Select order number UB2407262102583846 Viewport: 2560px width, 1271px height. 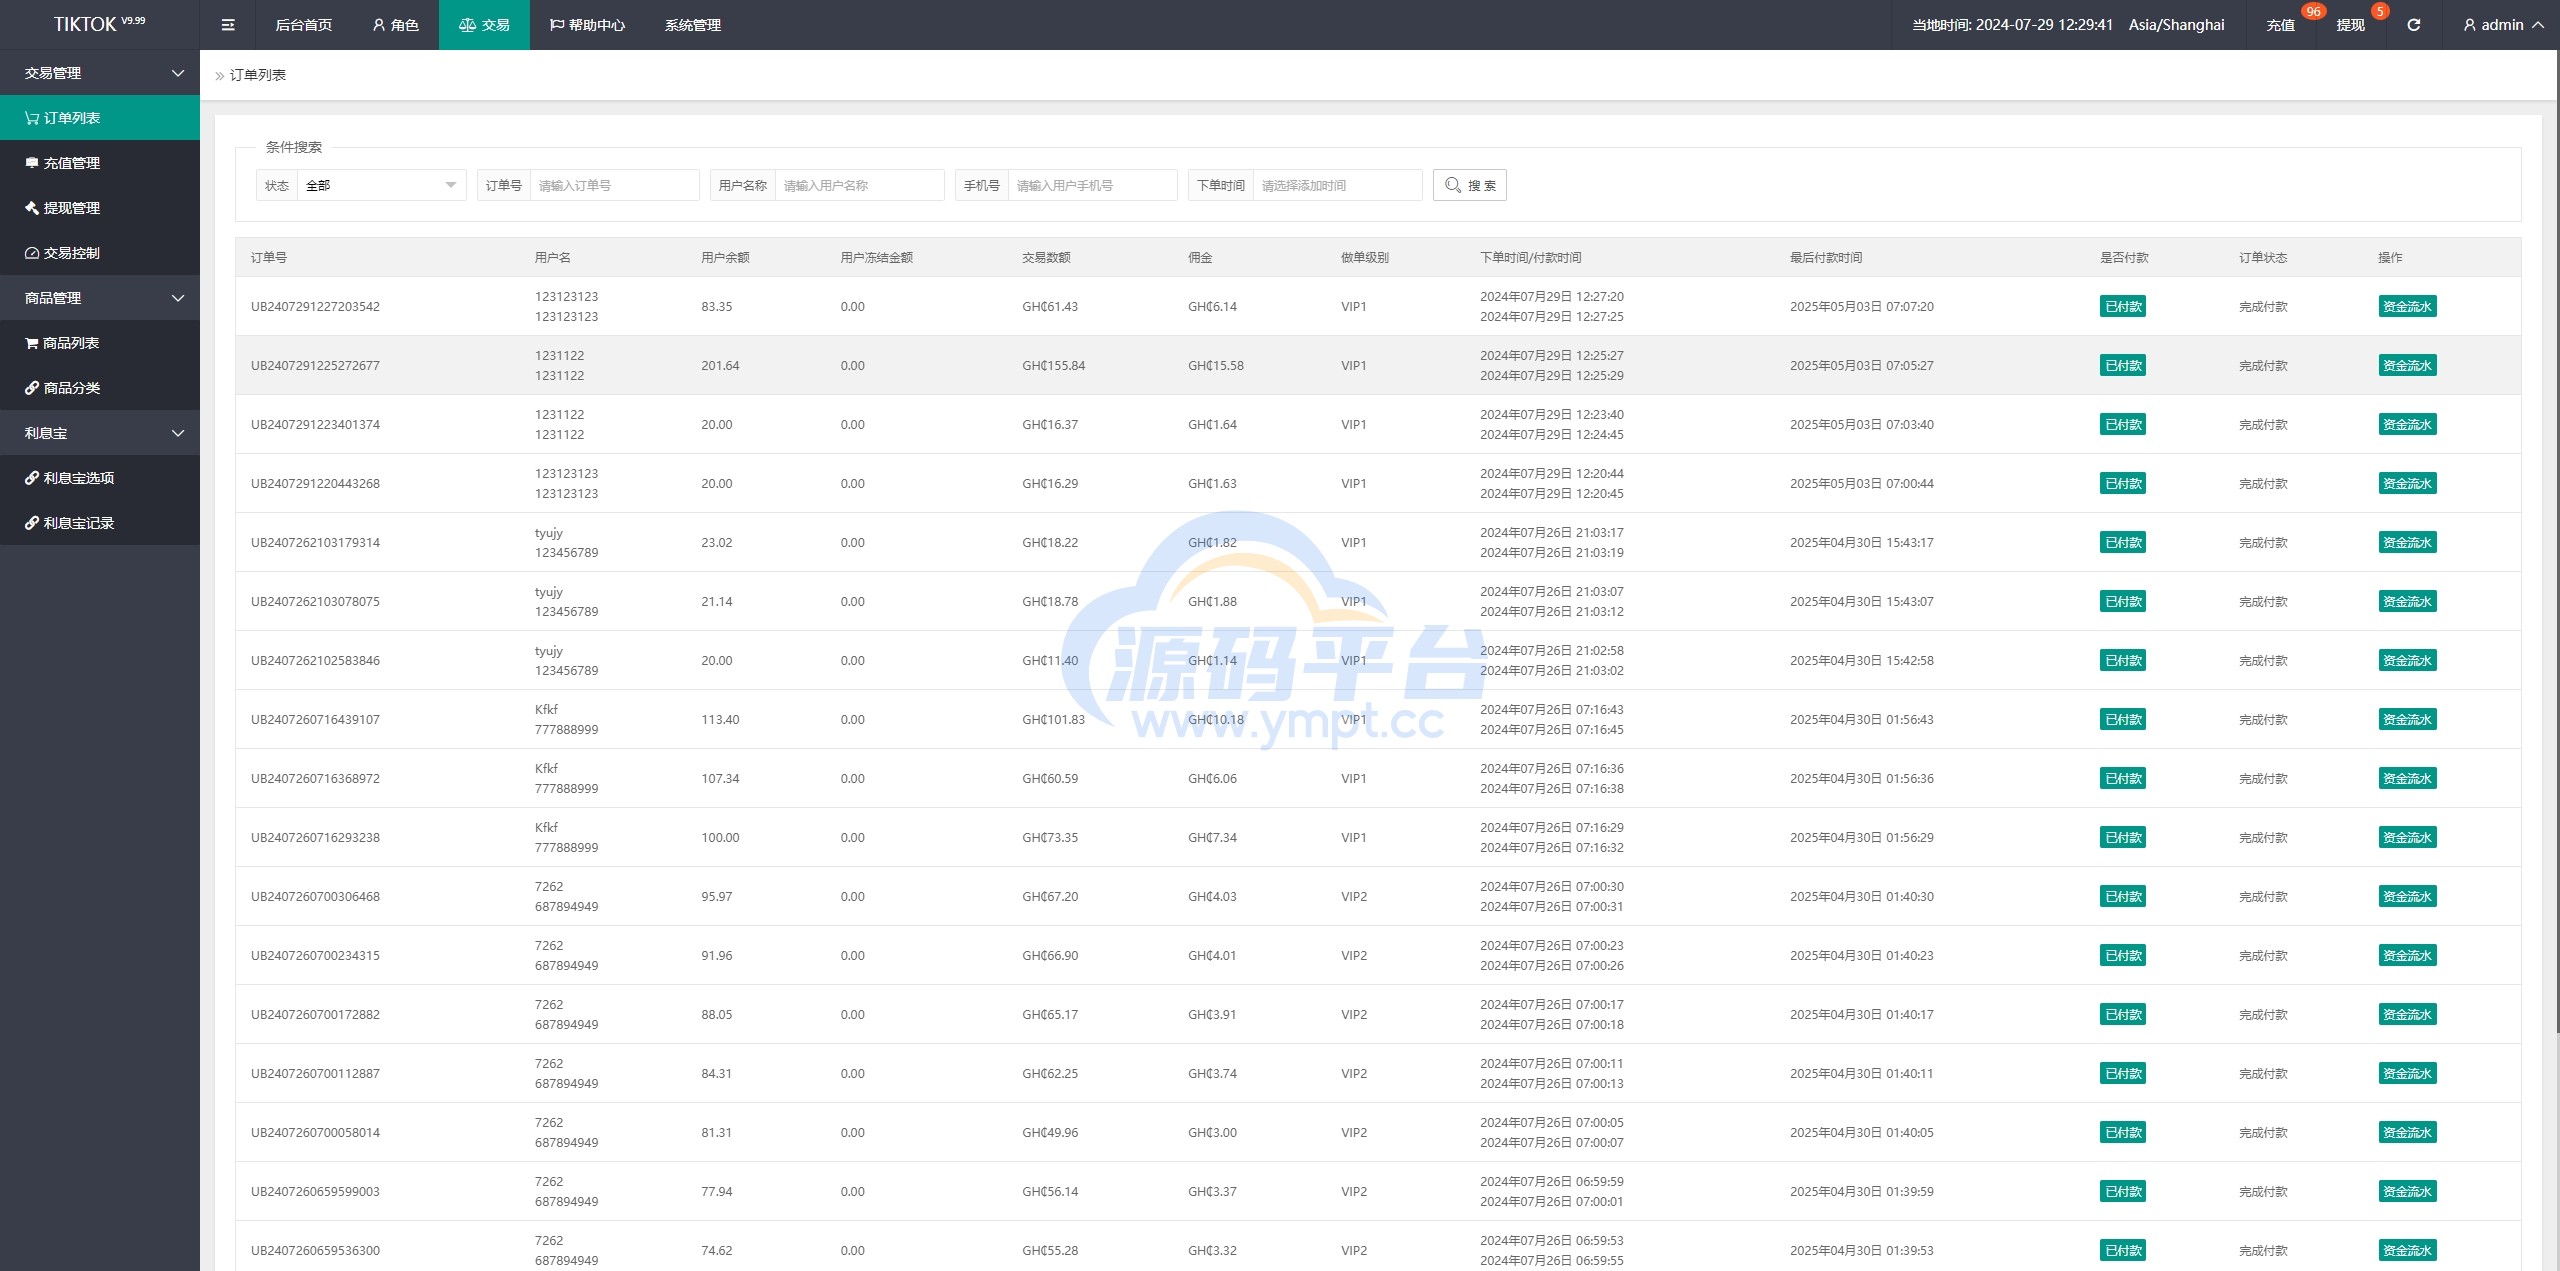pyautogui.click(x=315, y=660)
